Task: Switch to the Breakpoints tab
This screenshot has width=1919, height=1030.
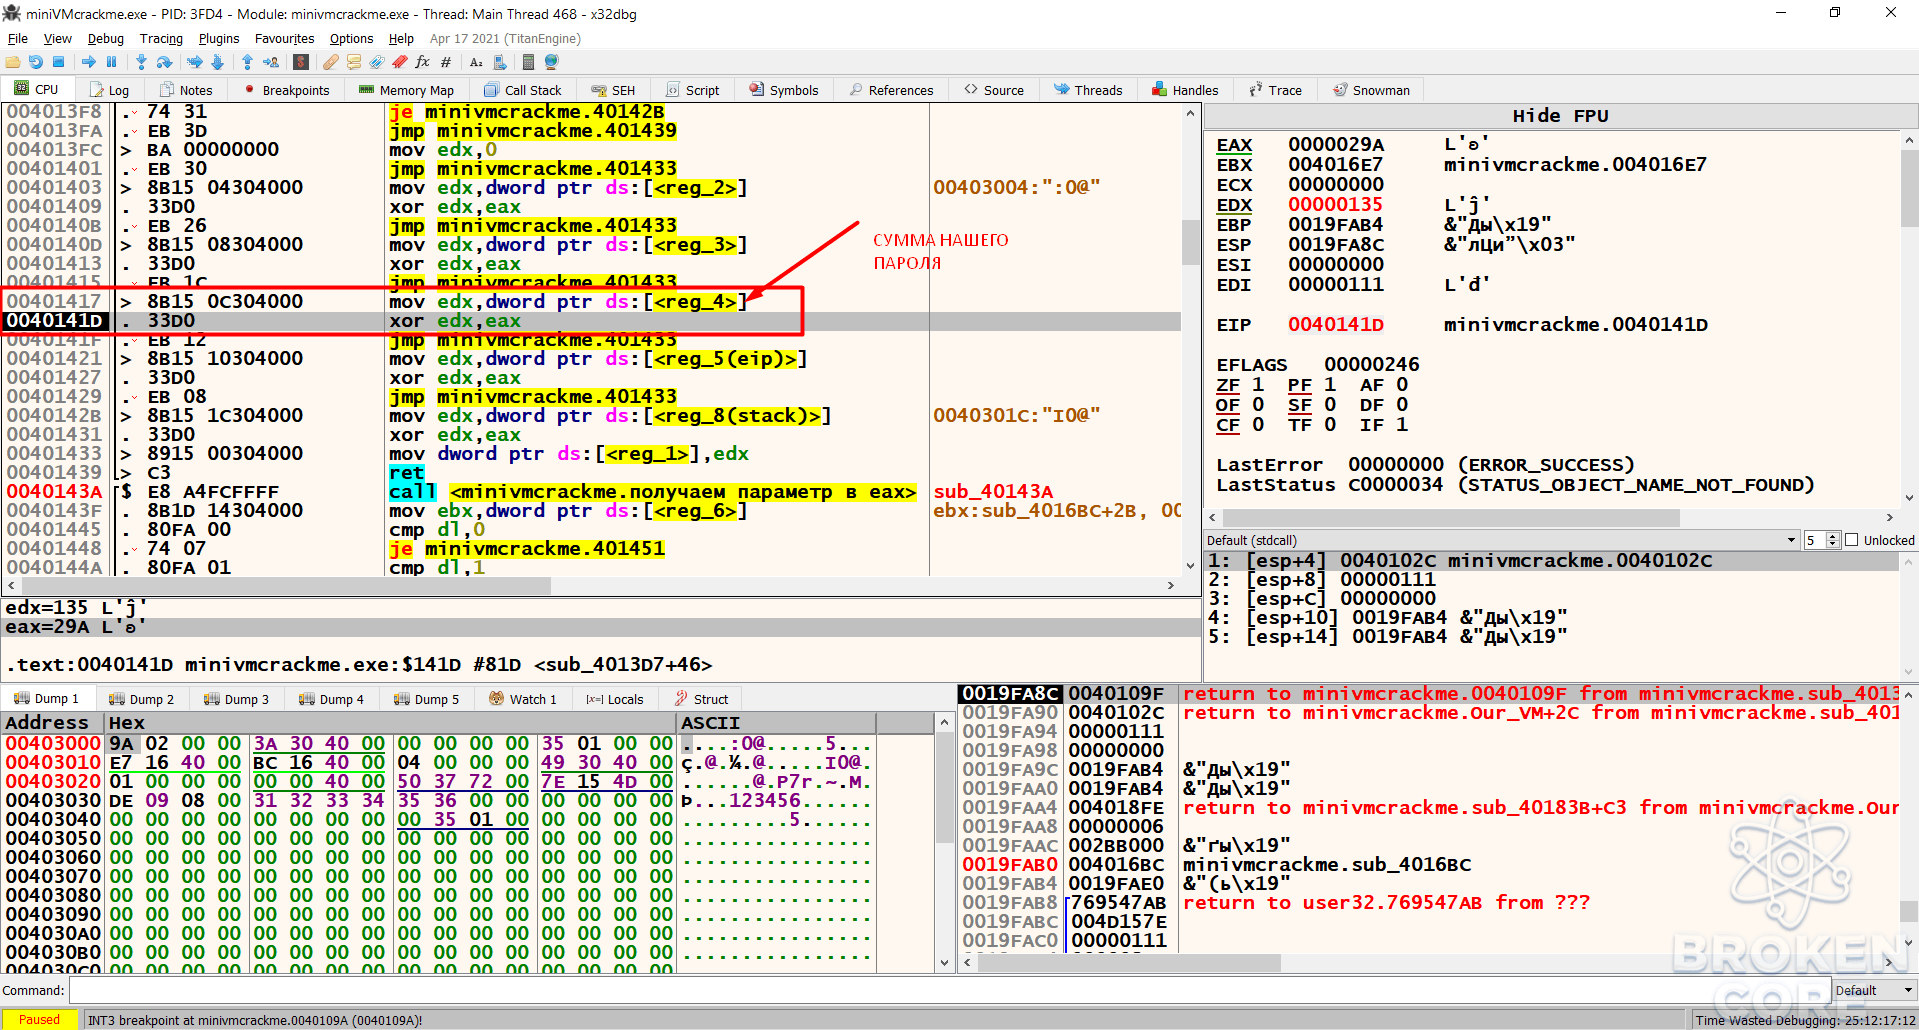Action: pos(286,90)
